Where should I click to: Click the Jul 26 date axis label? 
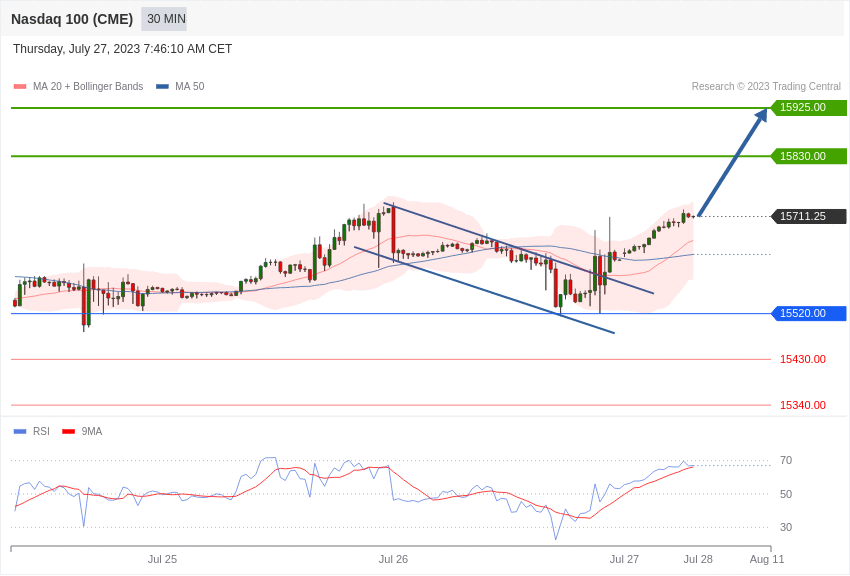point(393,559)
